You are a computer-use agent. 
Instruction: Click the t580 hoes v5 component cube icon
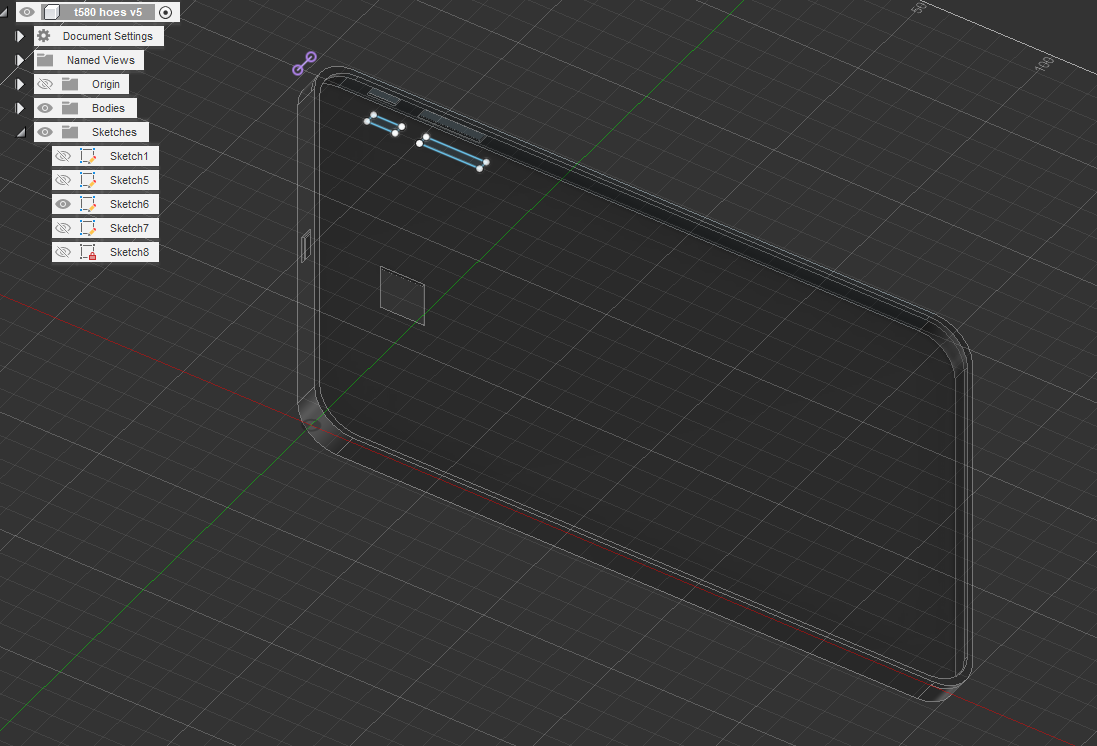[x=51, y=12]
